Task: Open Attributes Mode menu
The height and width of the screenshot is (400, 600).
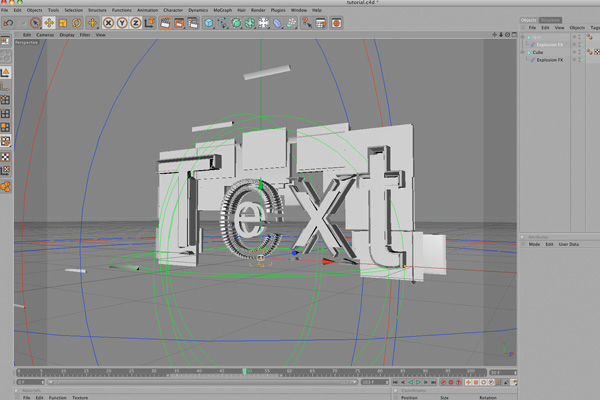Action: coord(534,244)
